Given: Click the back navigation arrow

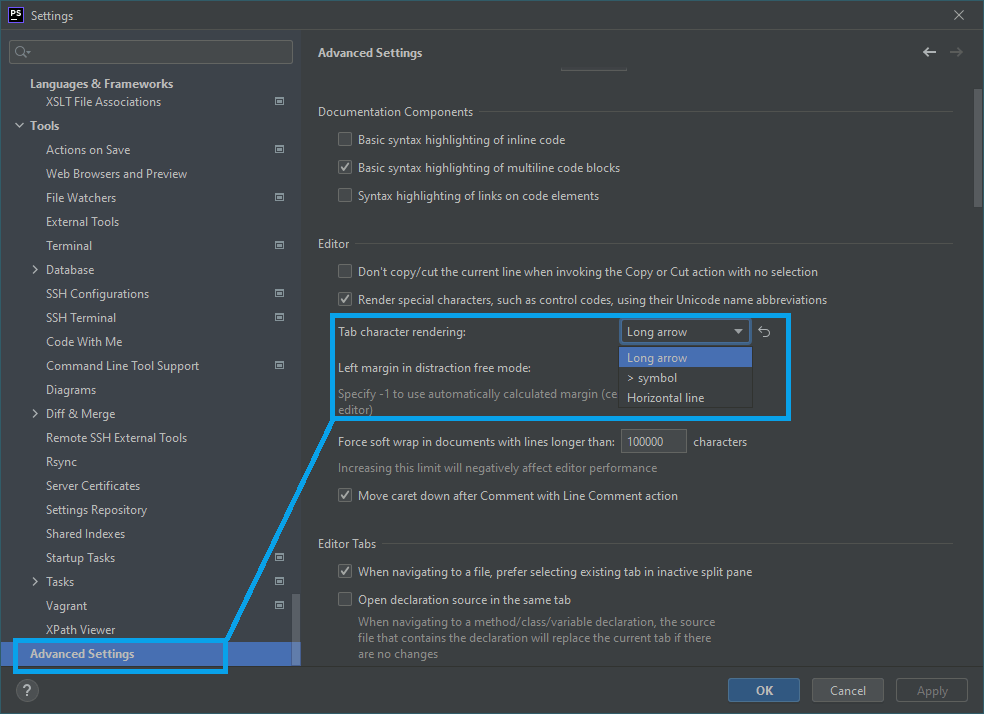Looking at the screenshot, I should click(929, 51).
